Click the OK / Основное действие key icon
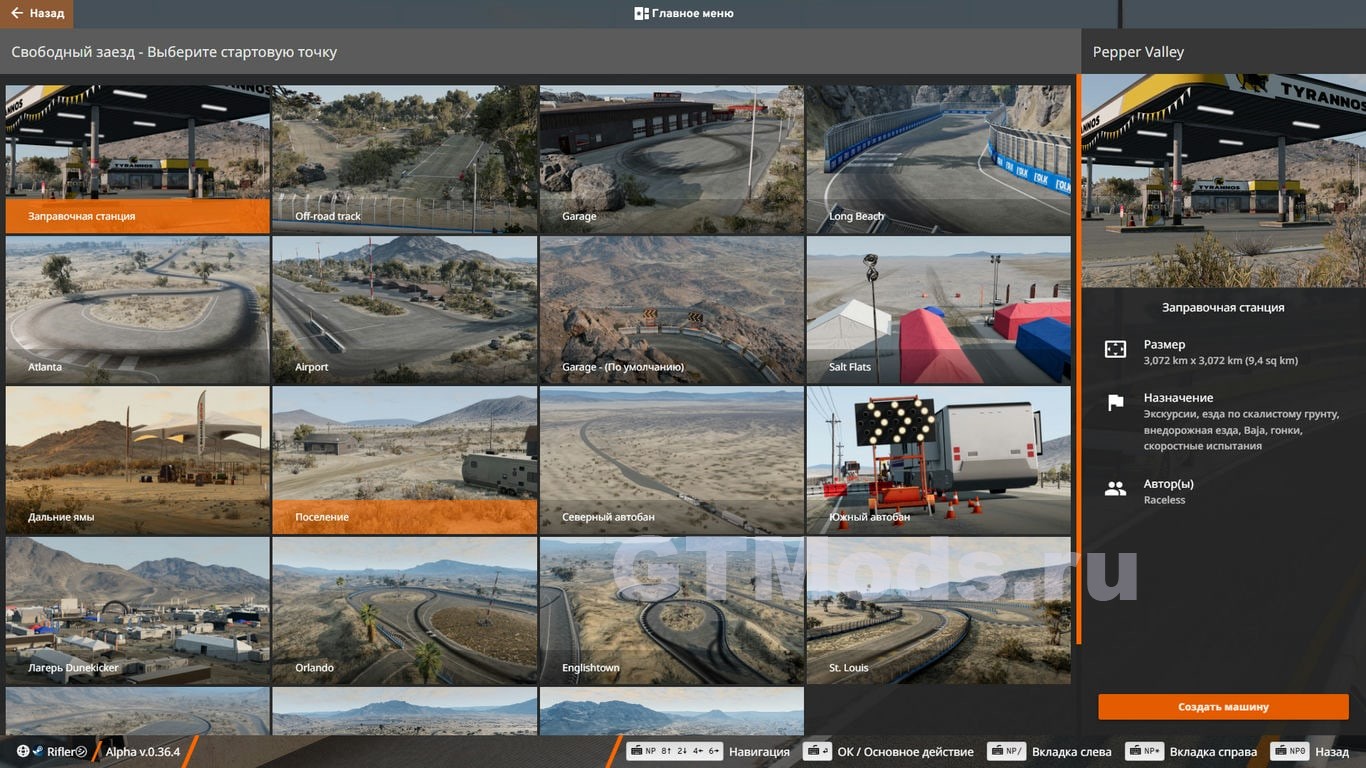 point(816,751)
